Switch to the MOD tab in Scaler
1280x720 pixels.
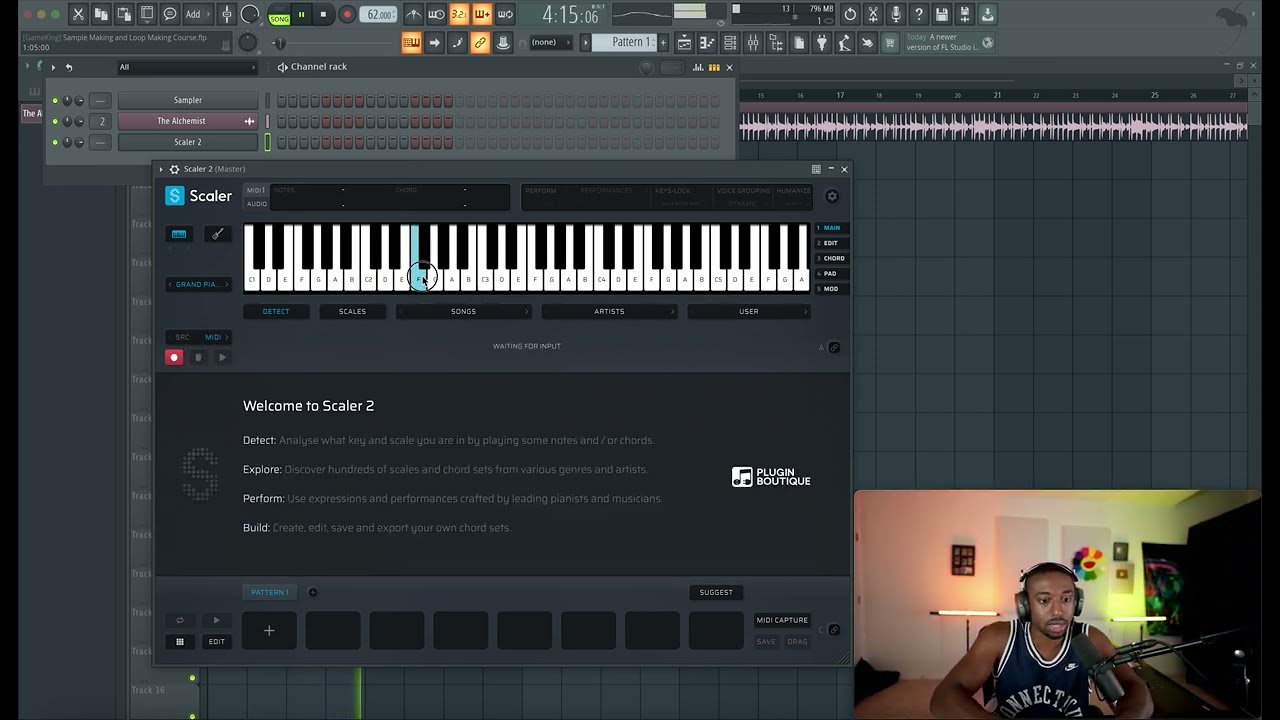click(829, 289)
